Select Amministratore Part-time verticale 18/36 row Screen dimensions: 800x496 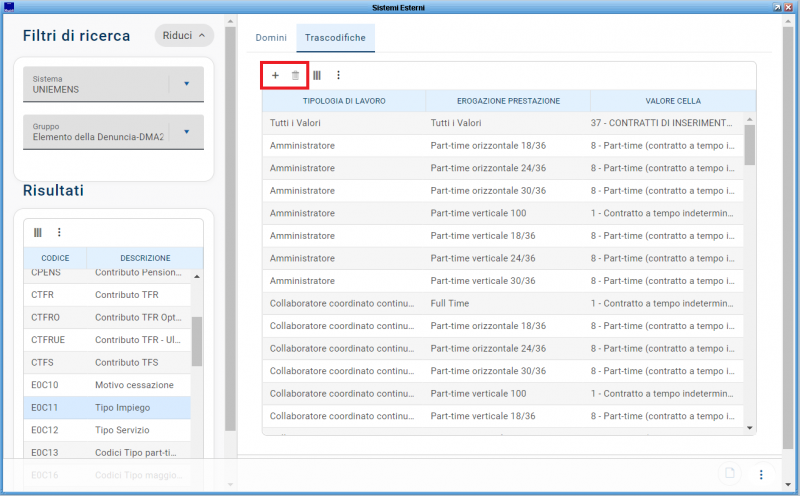[x=503, y=236]
